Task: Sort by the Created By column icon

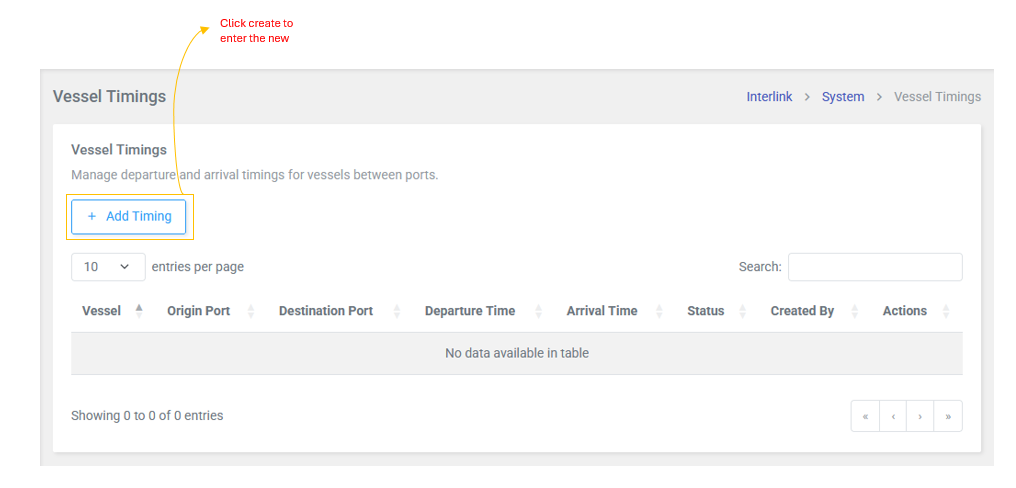Action: coord(855,311)
